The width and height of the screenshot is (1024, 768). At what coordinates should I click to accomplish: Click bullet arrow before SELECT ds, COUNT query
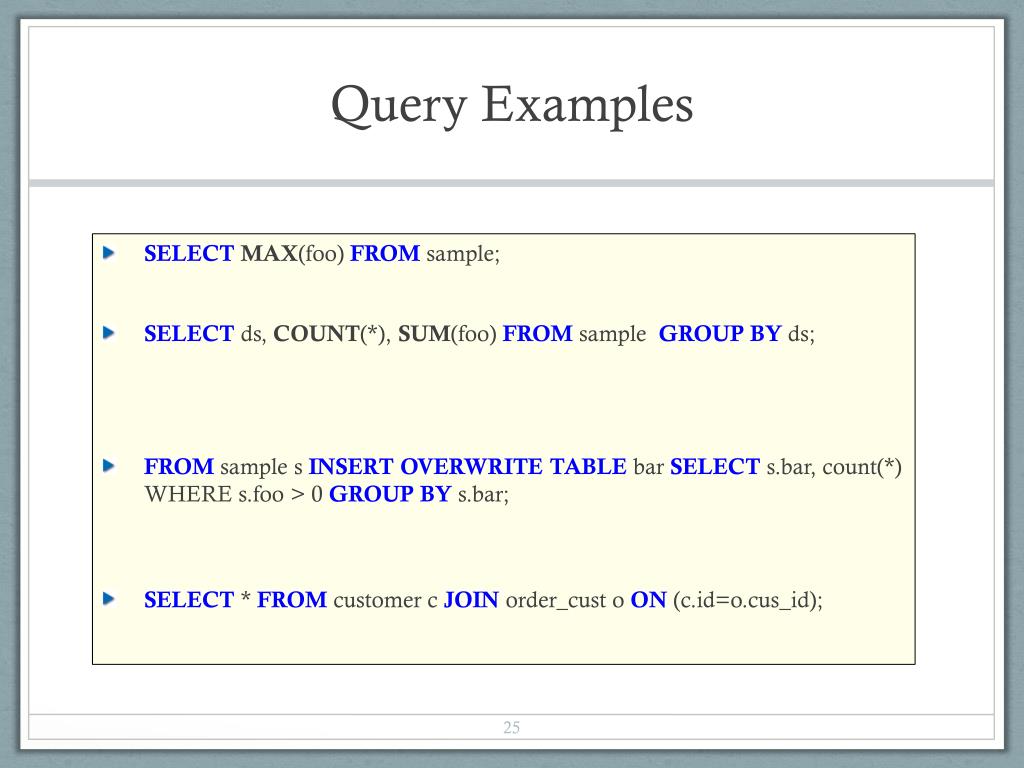tap(109, 333)
